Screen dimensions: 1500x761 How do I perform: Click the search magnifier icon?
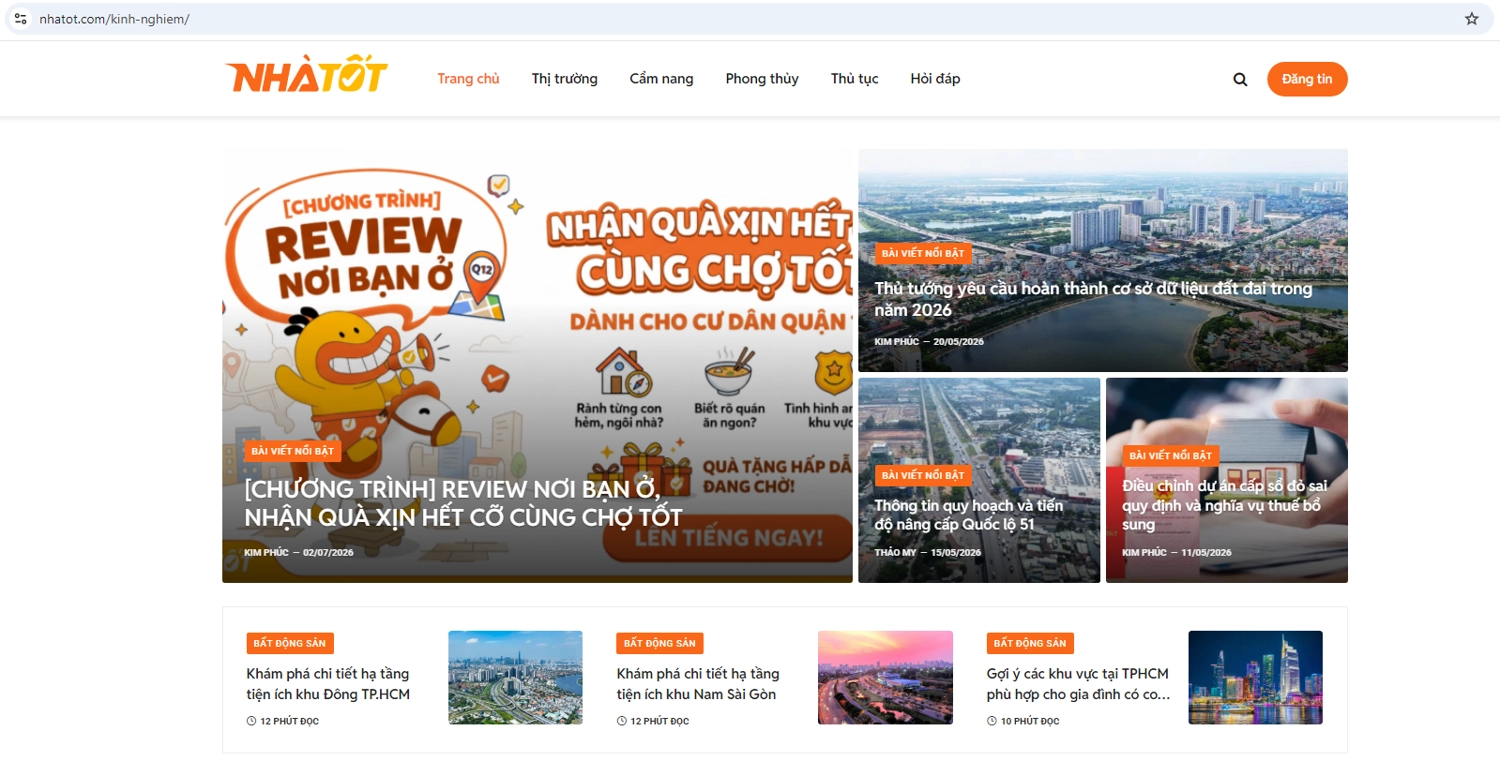[x=1240, y=80]
